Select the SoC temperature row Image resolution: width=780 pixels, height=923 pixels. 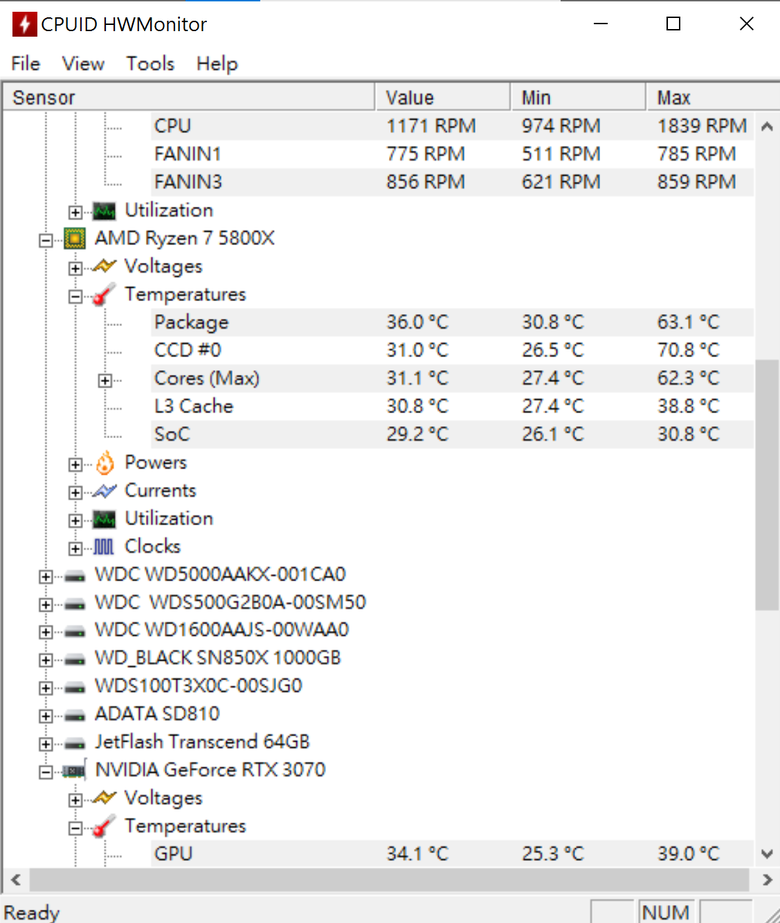point(452,434)
